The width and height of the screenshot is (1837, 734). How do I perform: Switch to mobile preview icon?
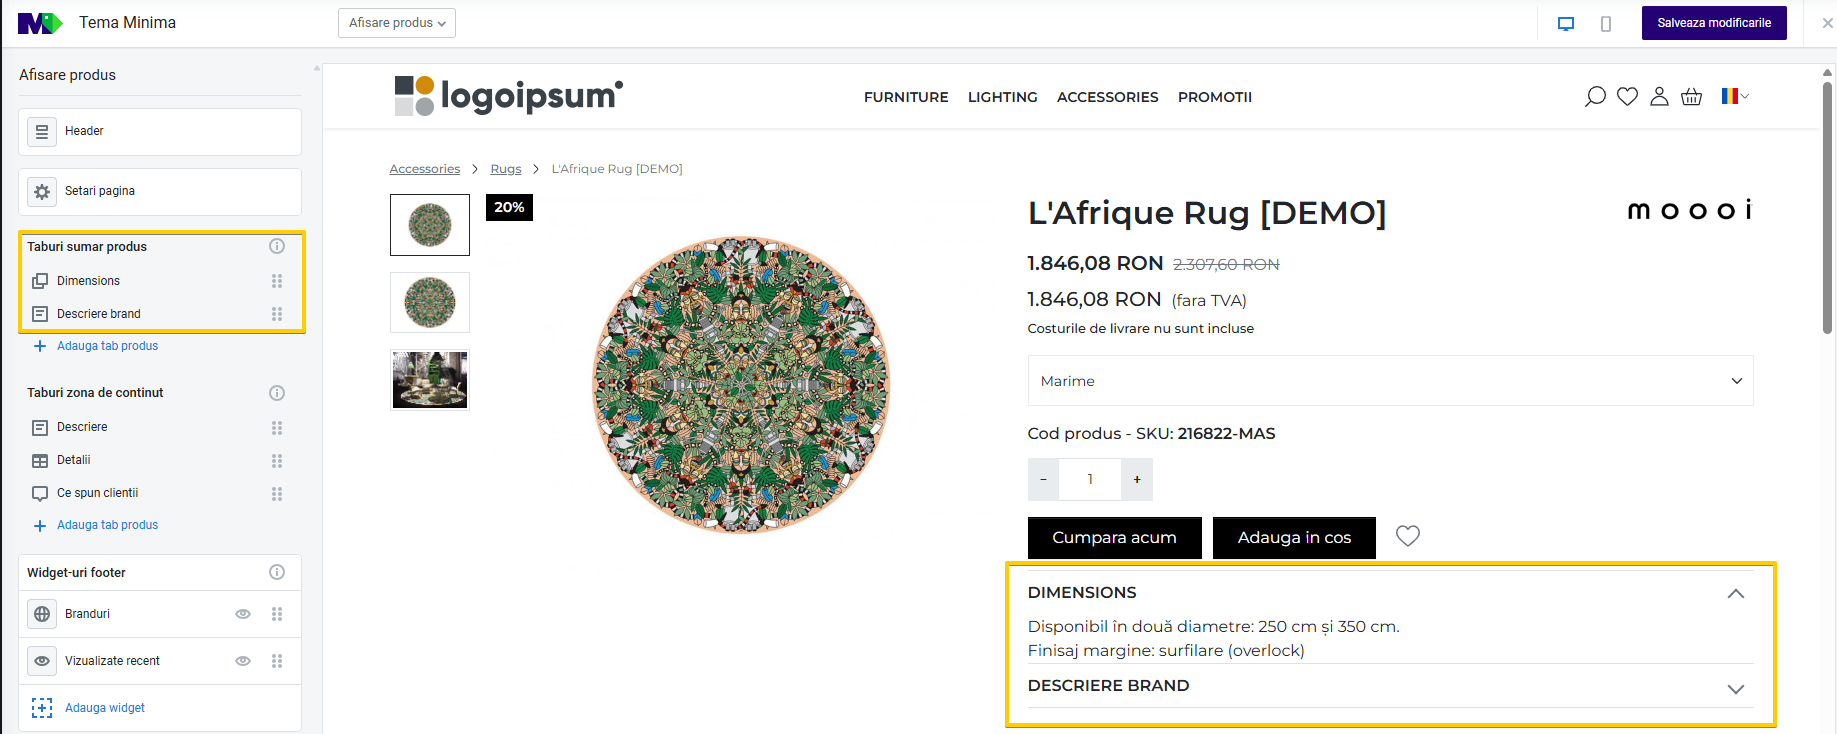coord(1606,24)
